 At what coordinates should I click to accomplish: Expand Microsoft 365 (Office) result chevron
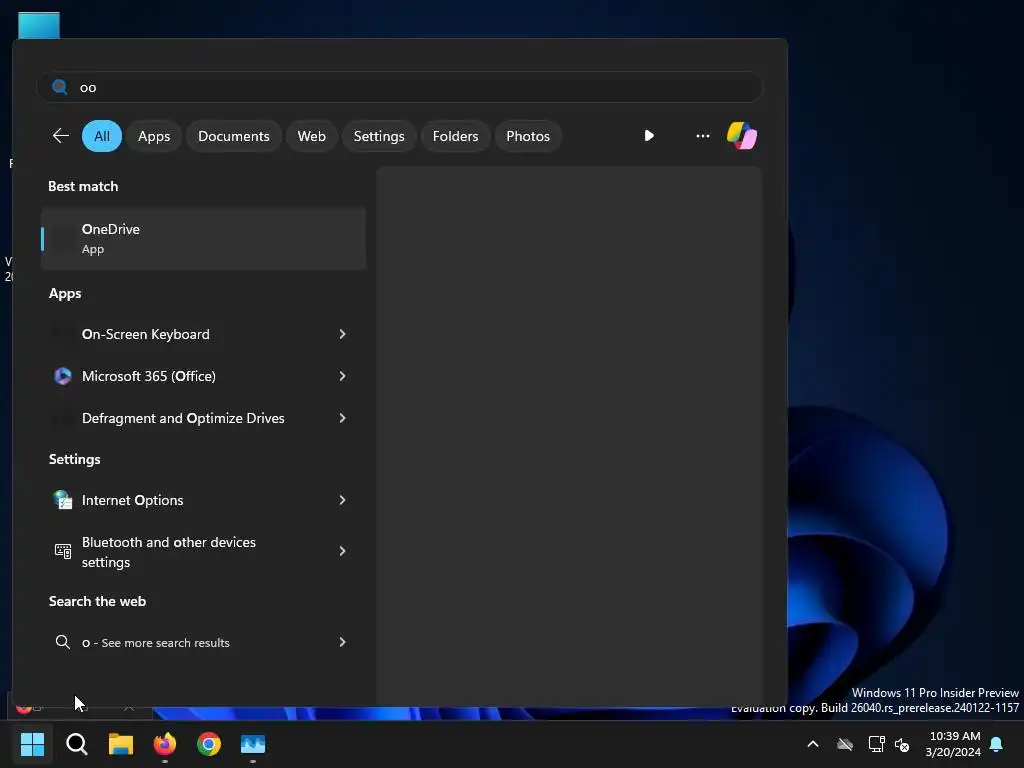click(342, 376)
